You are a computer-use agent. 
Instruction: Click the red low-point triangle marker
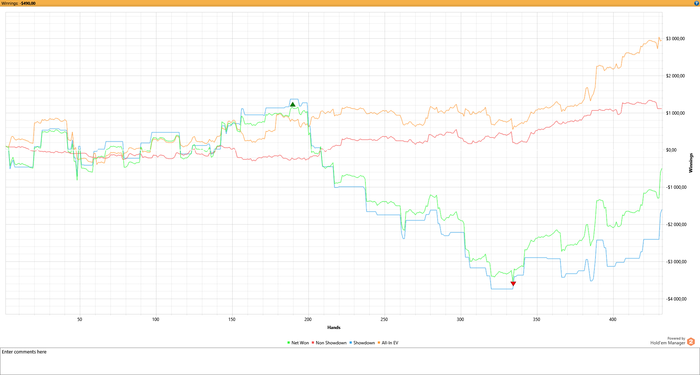point(513,283)
